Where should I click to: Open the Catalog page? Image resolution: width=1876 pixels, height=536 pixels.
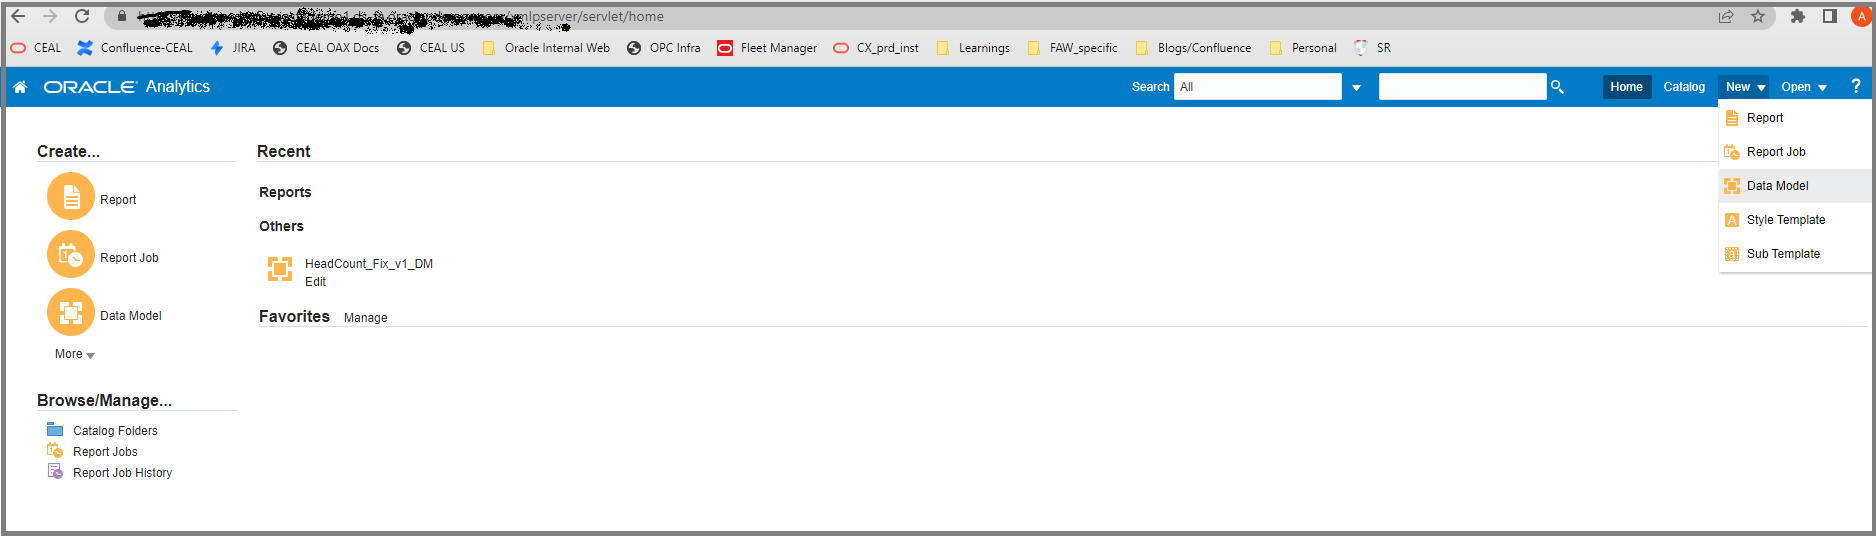1684,87
